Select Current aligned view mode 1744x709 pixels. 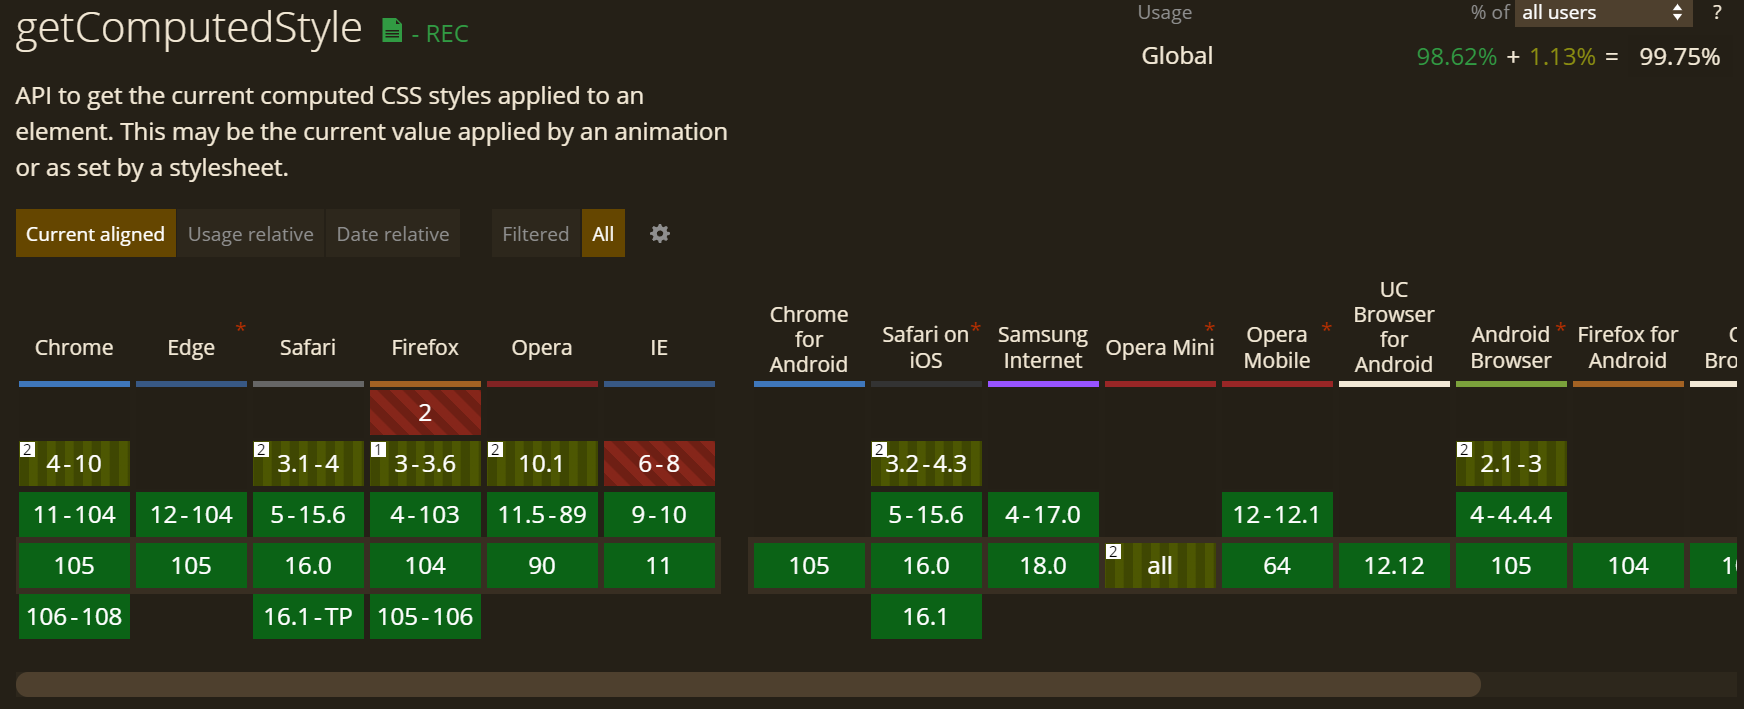(96, 233)
